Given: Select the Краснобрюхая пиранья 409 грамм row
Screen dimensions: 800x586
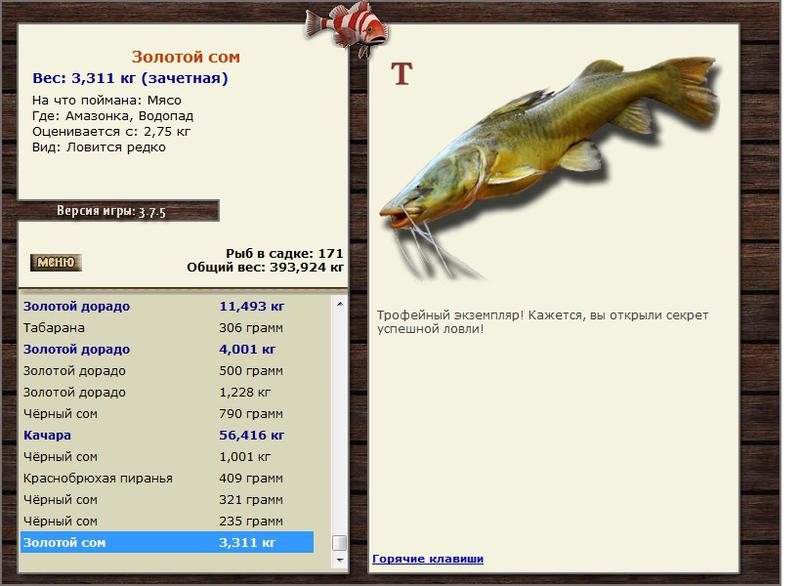Looking at the screenshot, I should point(167,478).
